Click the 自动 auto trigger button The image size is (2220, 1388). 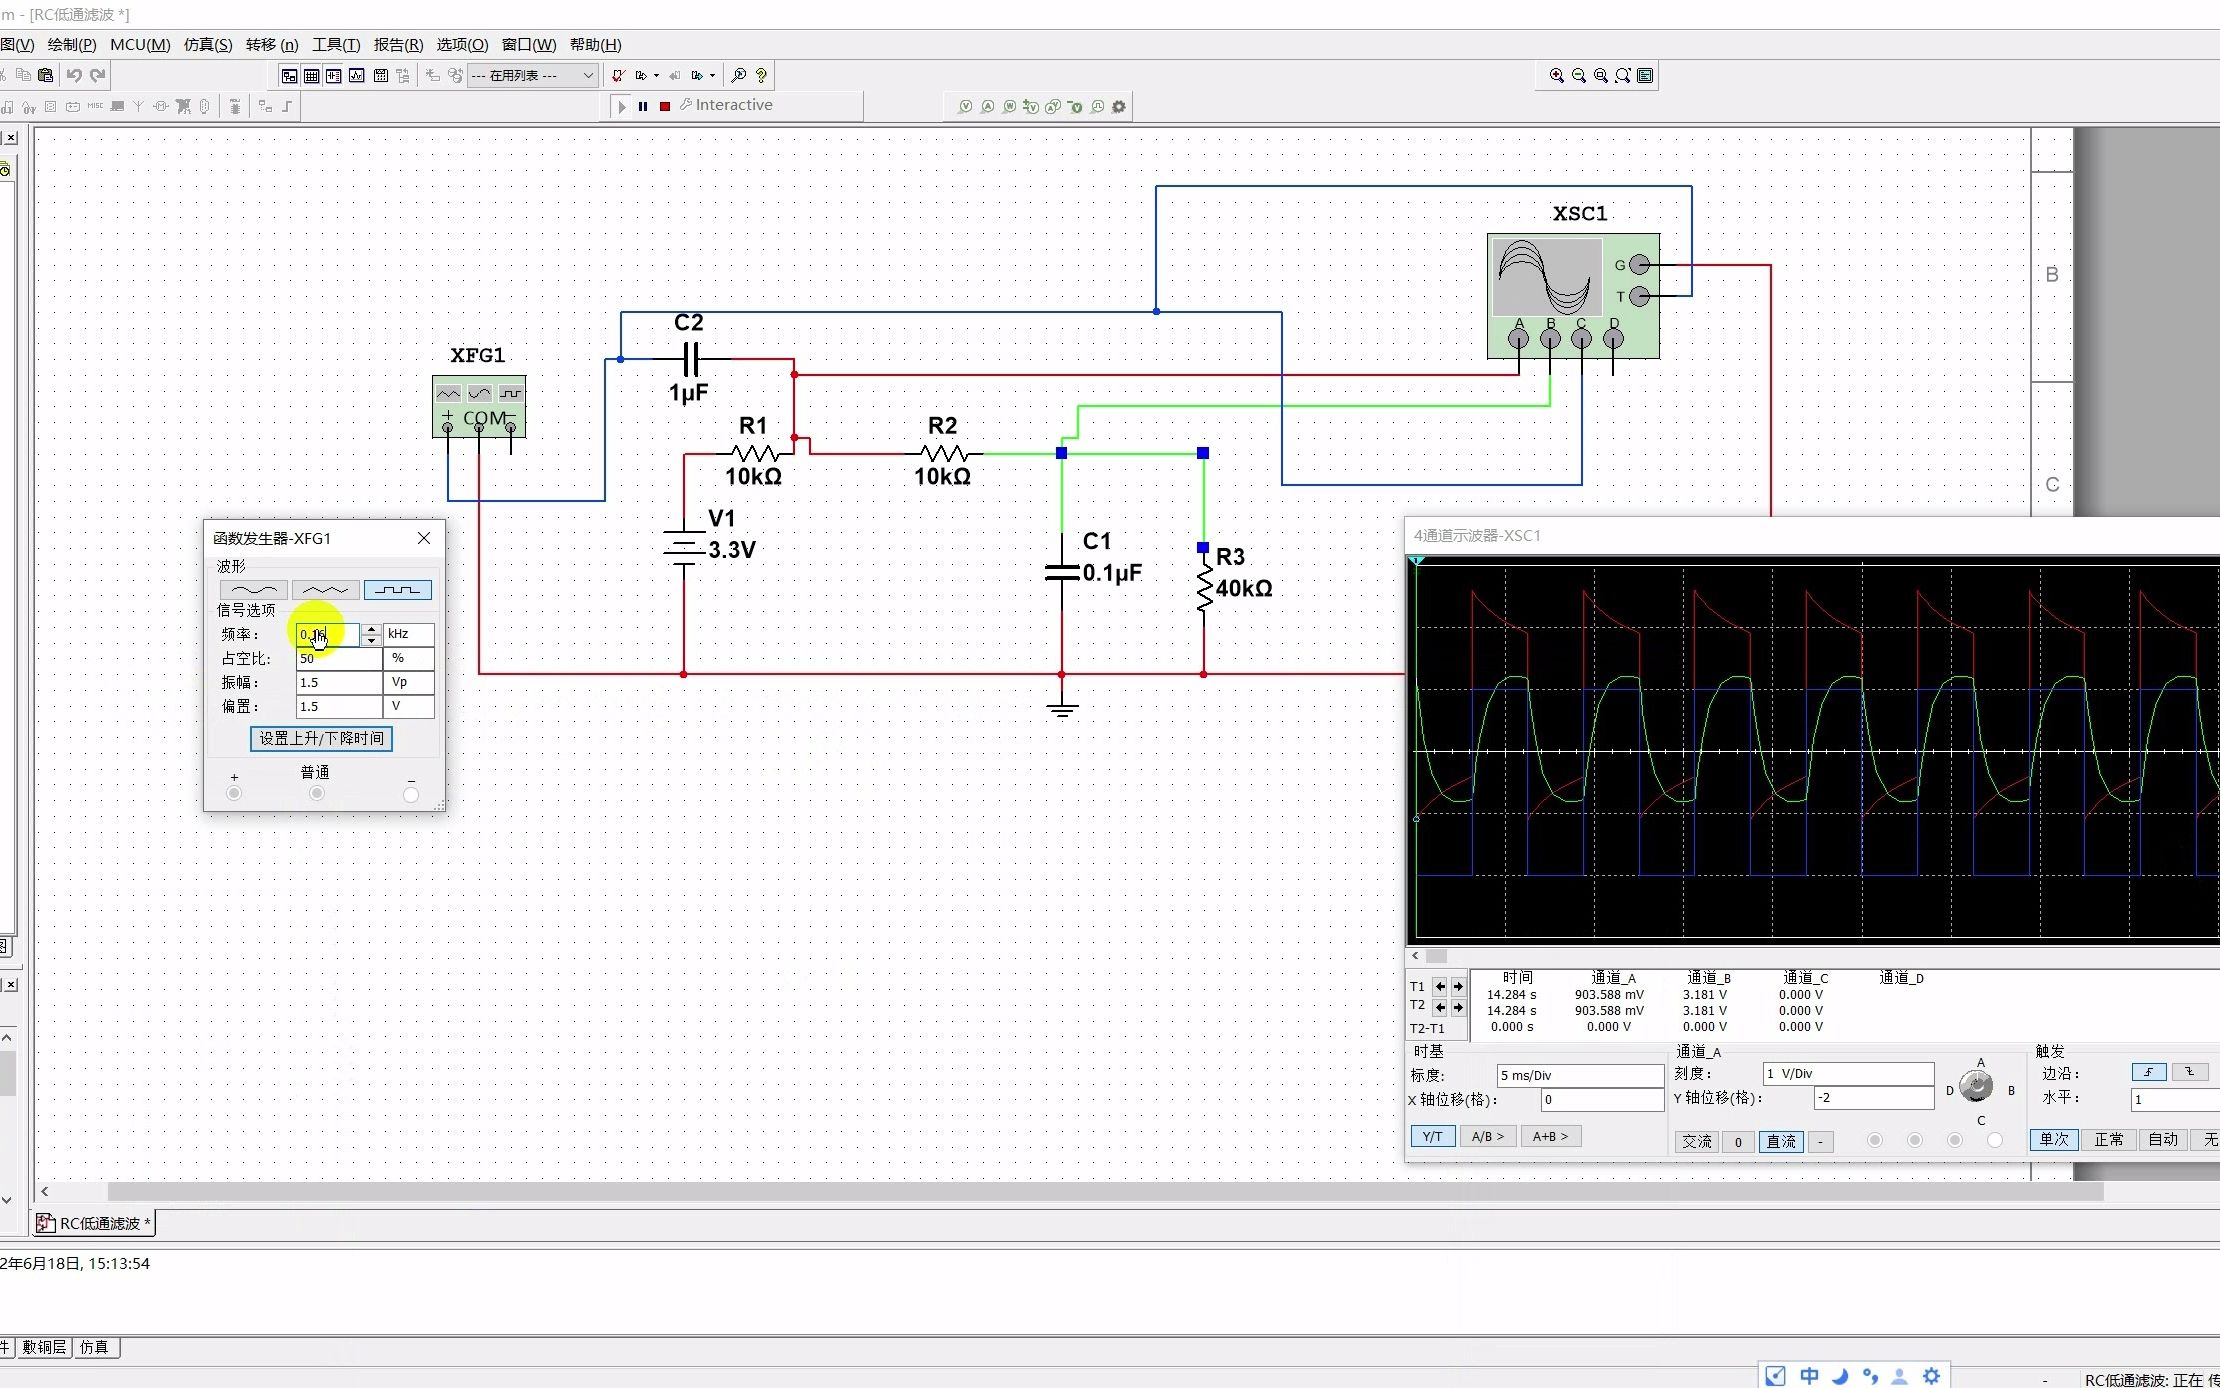point(2163,1140)
